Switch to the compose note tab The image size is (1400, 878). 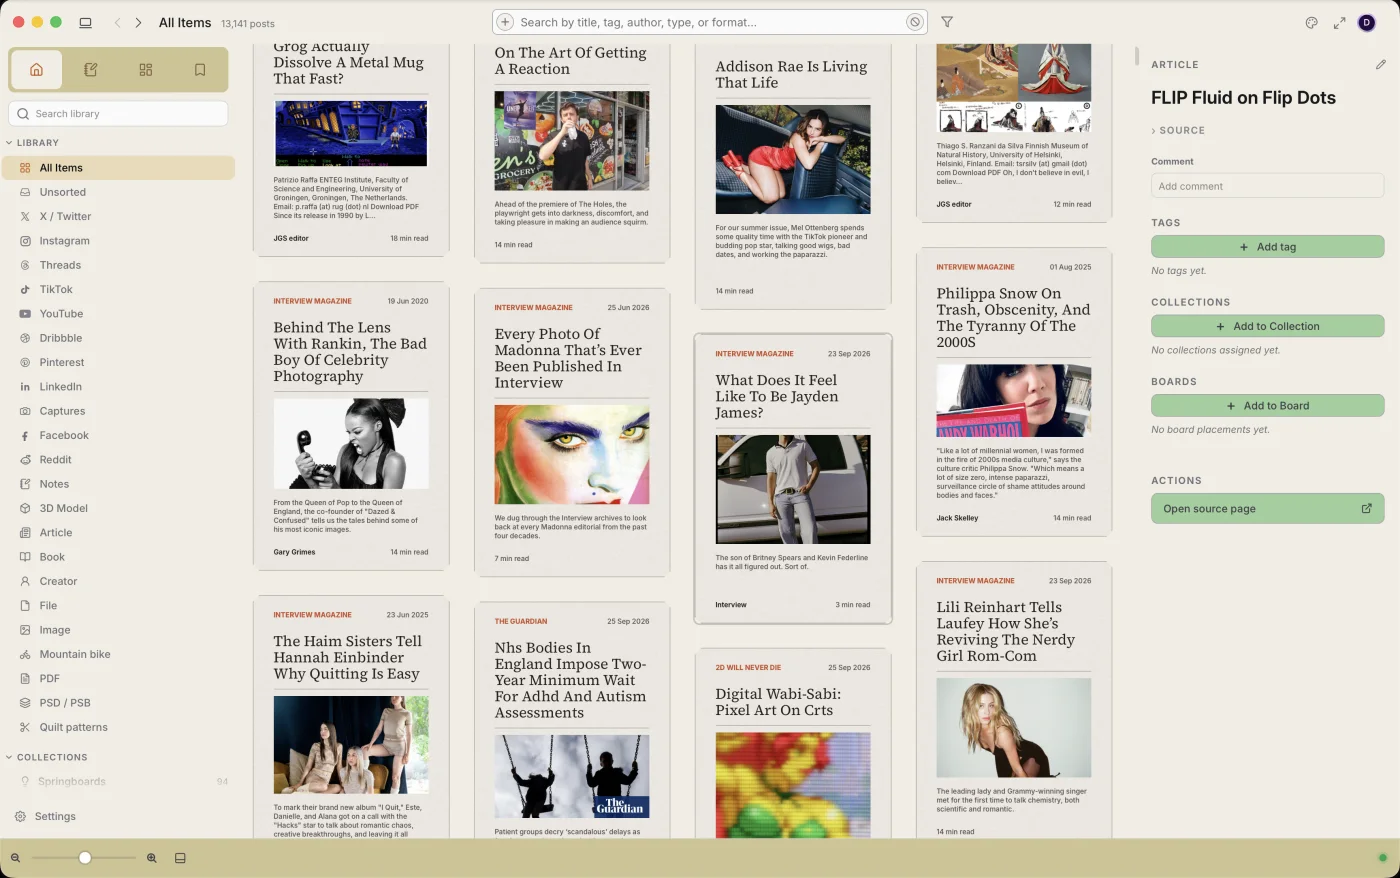91,70
